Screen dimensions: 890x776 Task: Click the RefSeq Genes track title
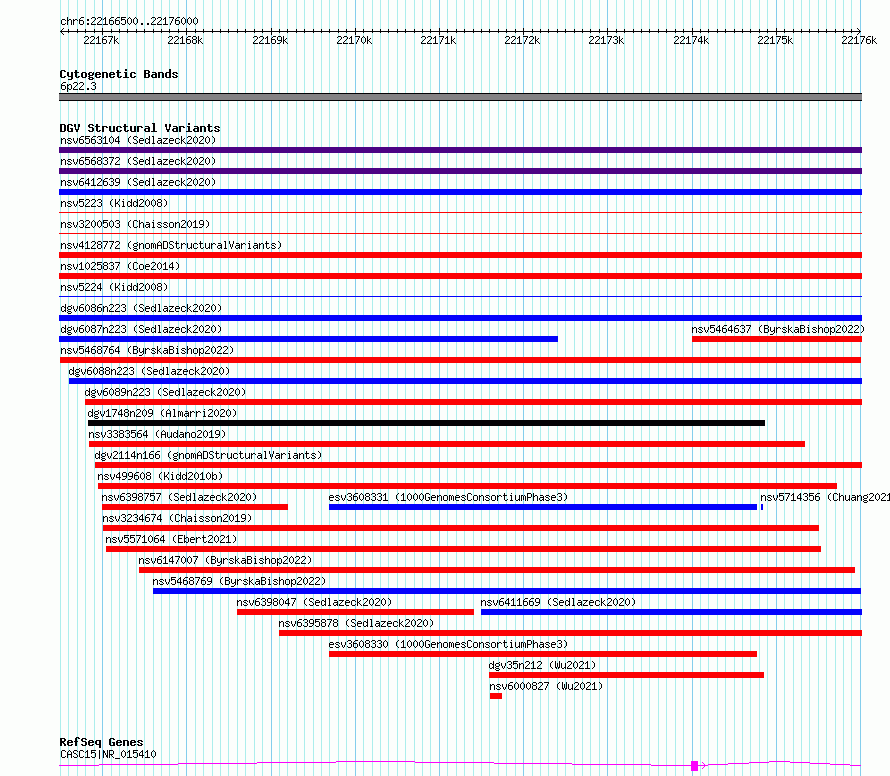point(101,743)
